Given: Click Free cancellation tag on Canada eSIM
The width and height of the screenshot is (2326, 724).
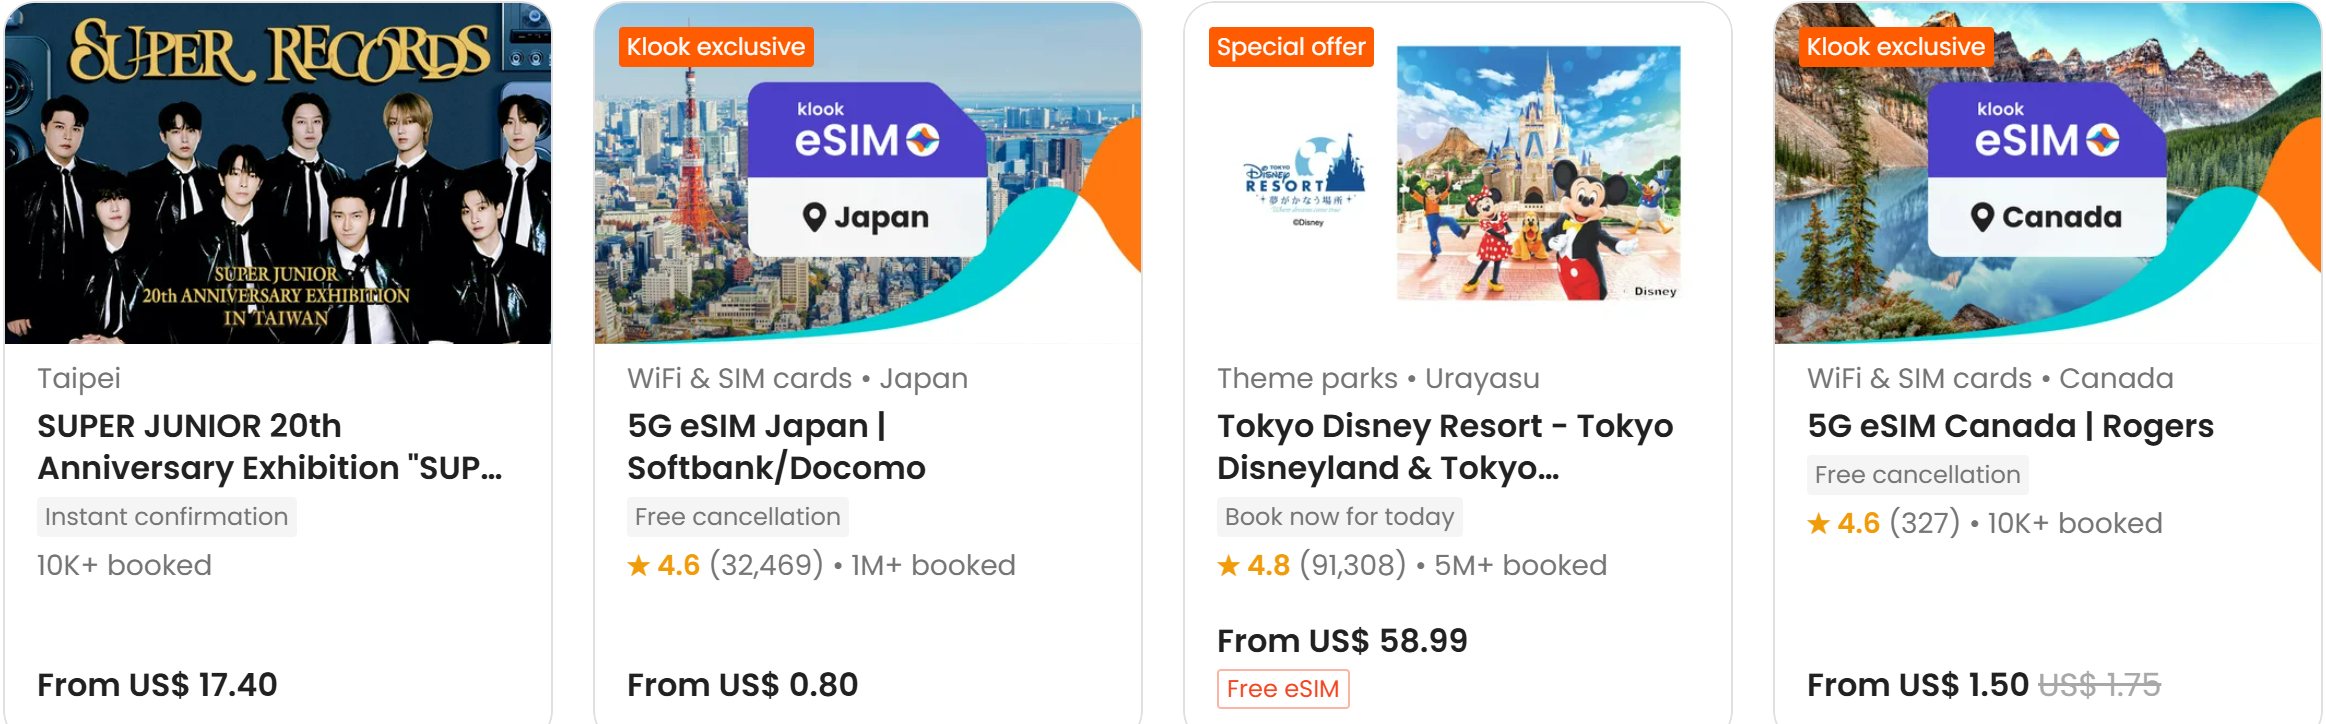Looking at the screenshot, I should pyautogui.click(x=1917, y=475).
